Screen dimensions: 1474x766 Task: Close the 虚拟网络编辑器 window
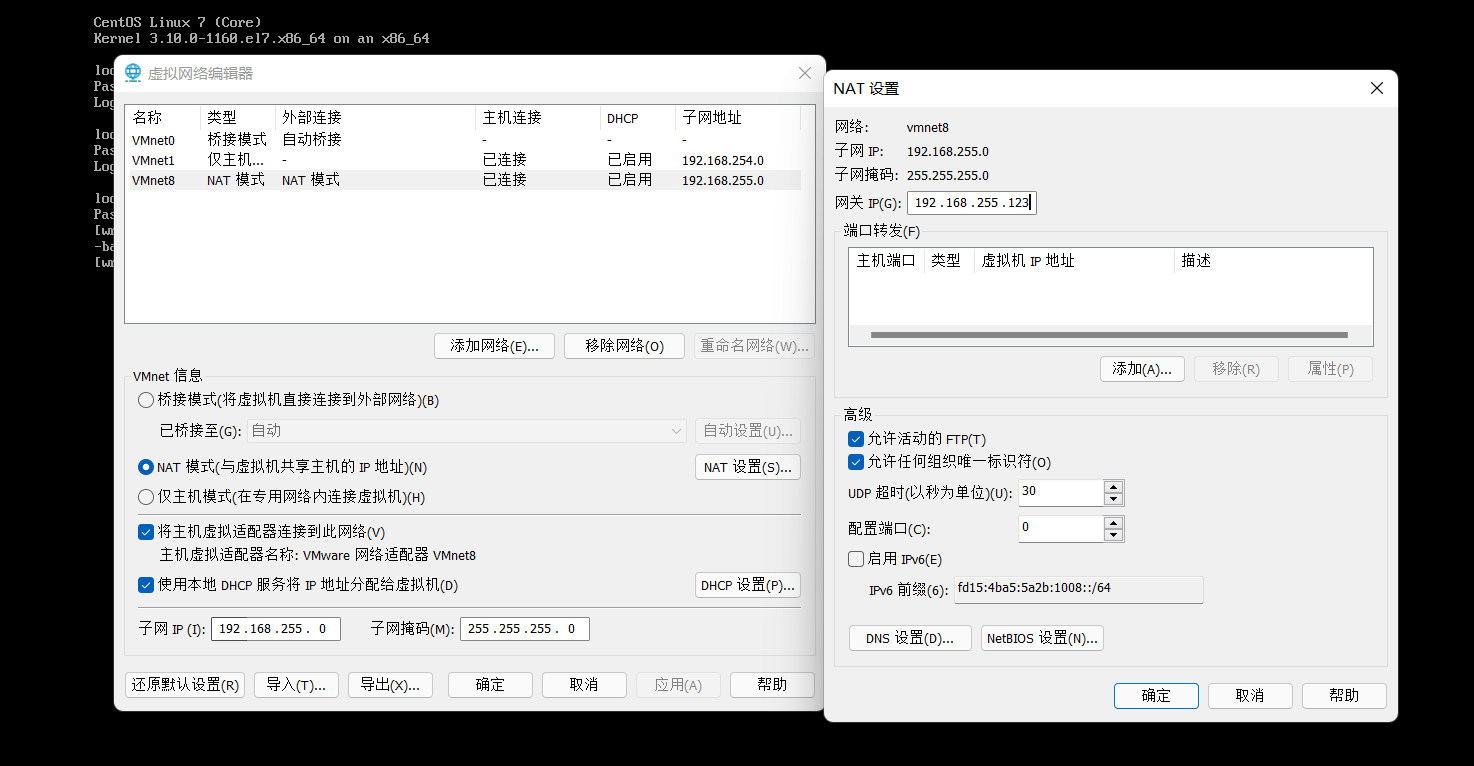805,73
